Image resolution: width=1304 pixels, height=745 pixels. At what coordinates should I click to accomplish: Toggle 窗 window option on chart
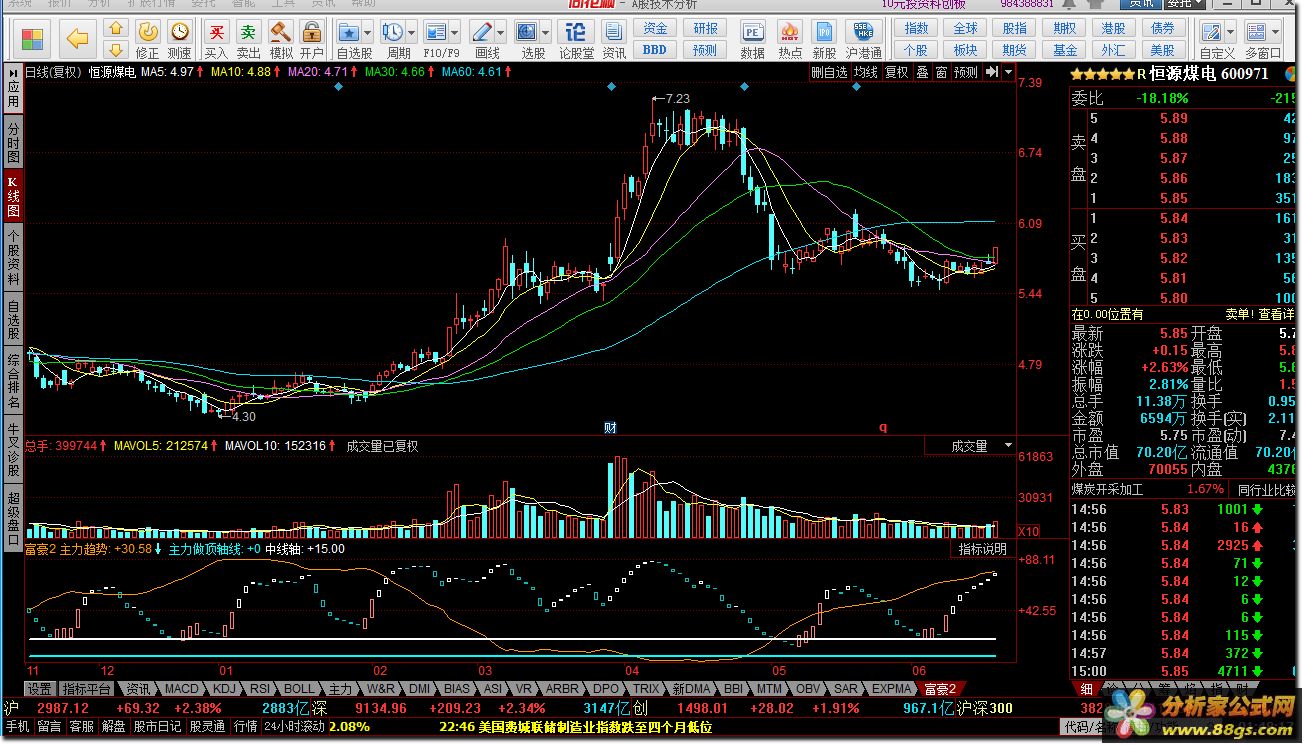[941, 72]
